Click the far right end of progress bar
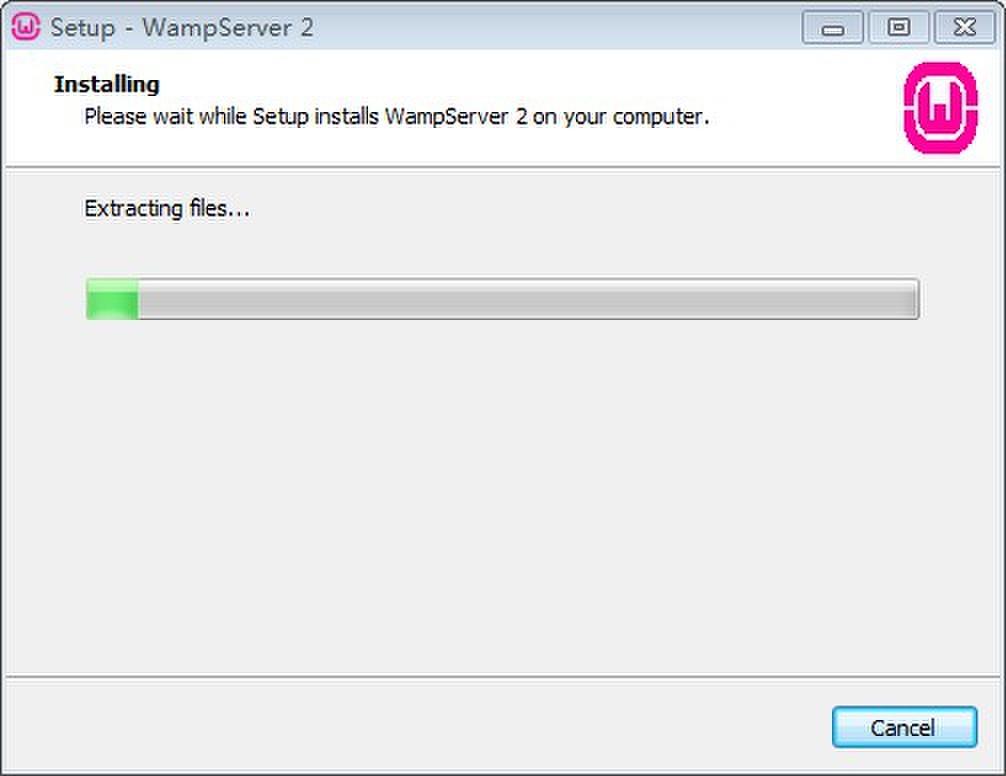The width and height of the screenshot is (1006, 776). pos(911,299)
